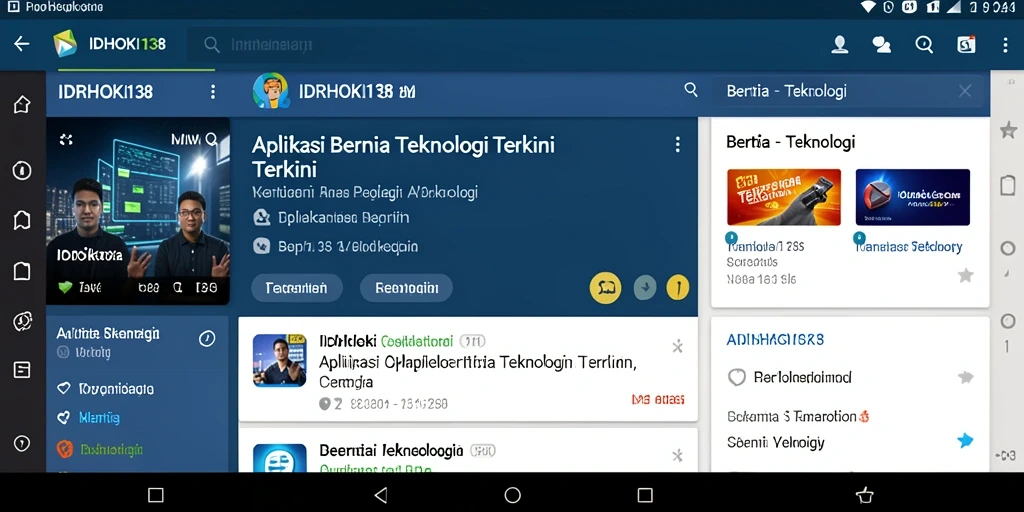Image resolution: width=1024 pixels, height=512 pixels.
Task: Open the three-dot menu next to IDRHOKI138
Action: click(212, 91)
